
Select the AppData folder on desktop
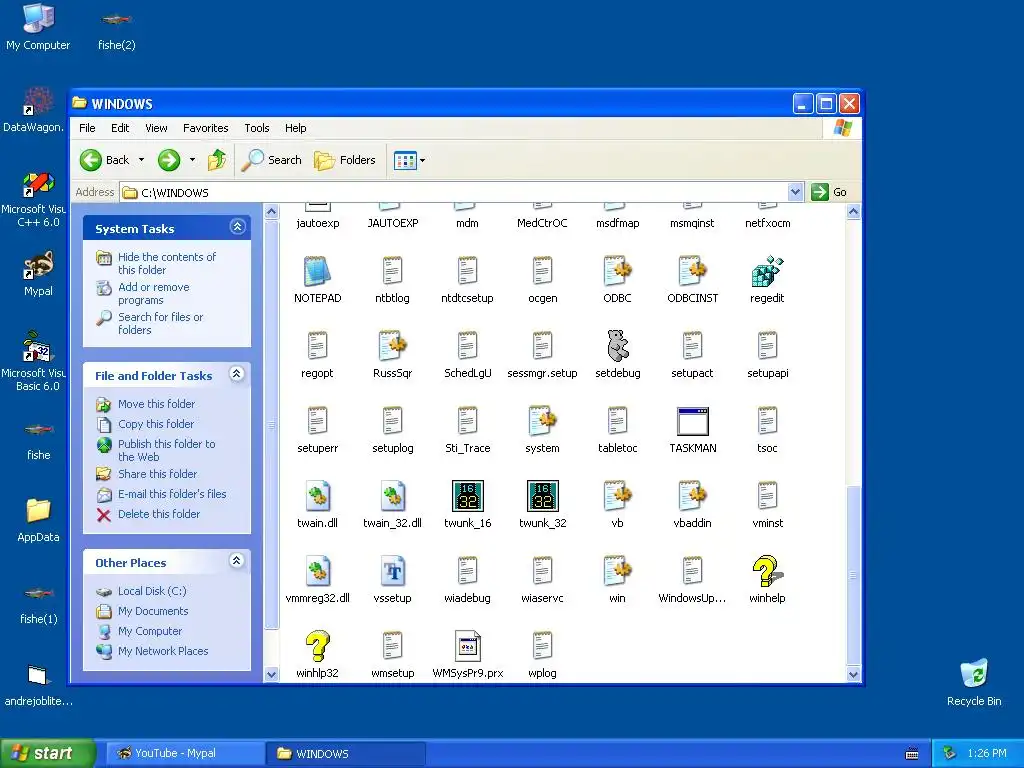38,511
